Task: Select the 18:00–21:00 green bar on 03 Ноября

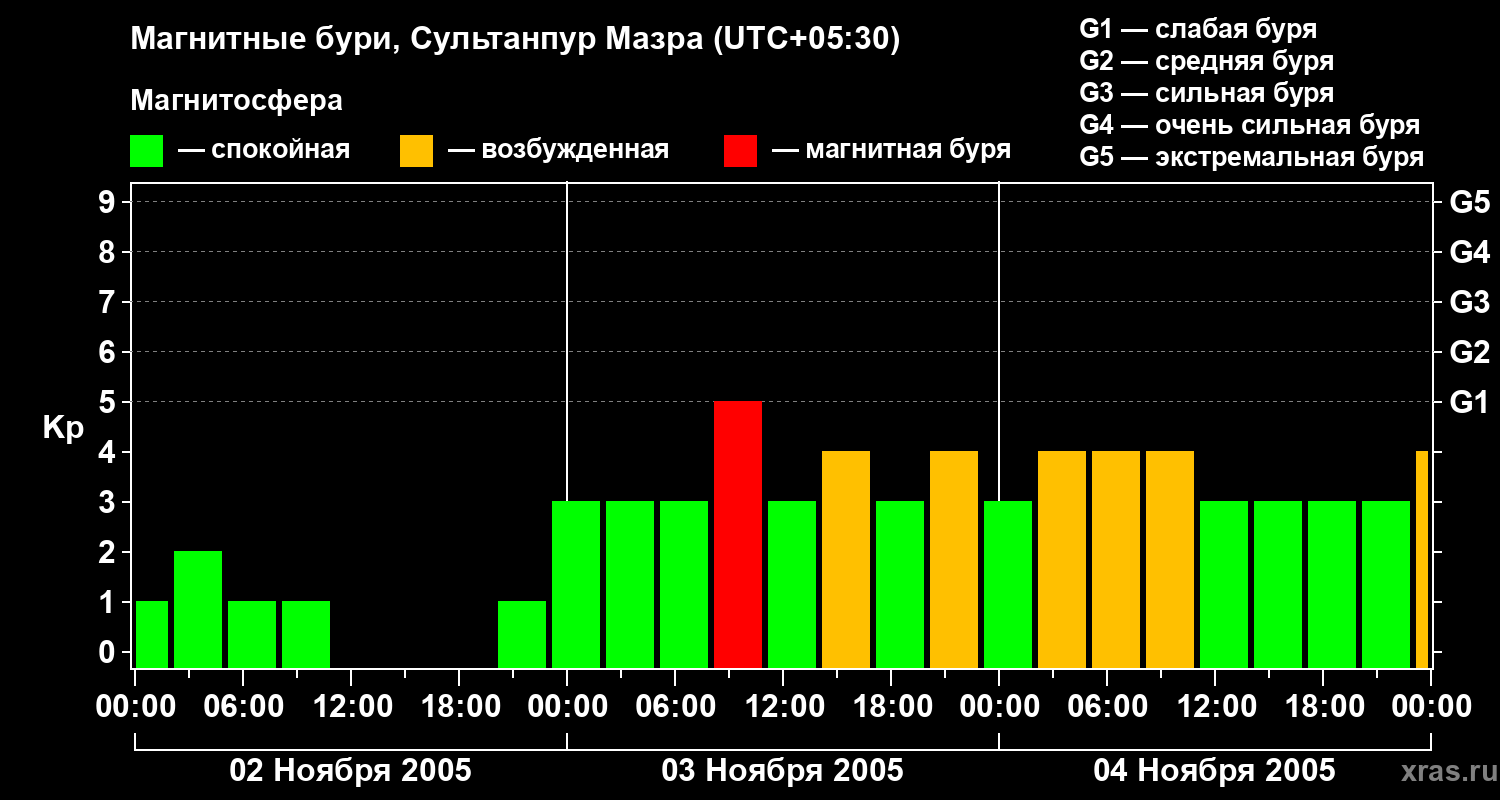Action: pyautogui.click(x=900, y=585)
